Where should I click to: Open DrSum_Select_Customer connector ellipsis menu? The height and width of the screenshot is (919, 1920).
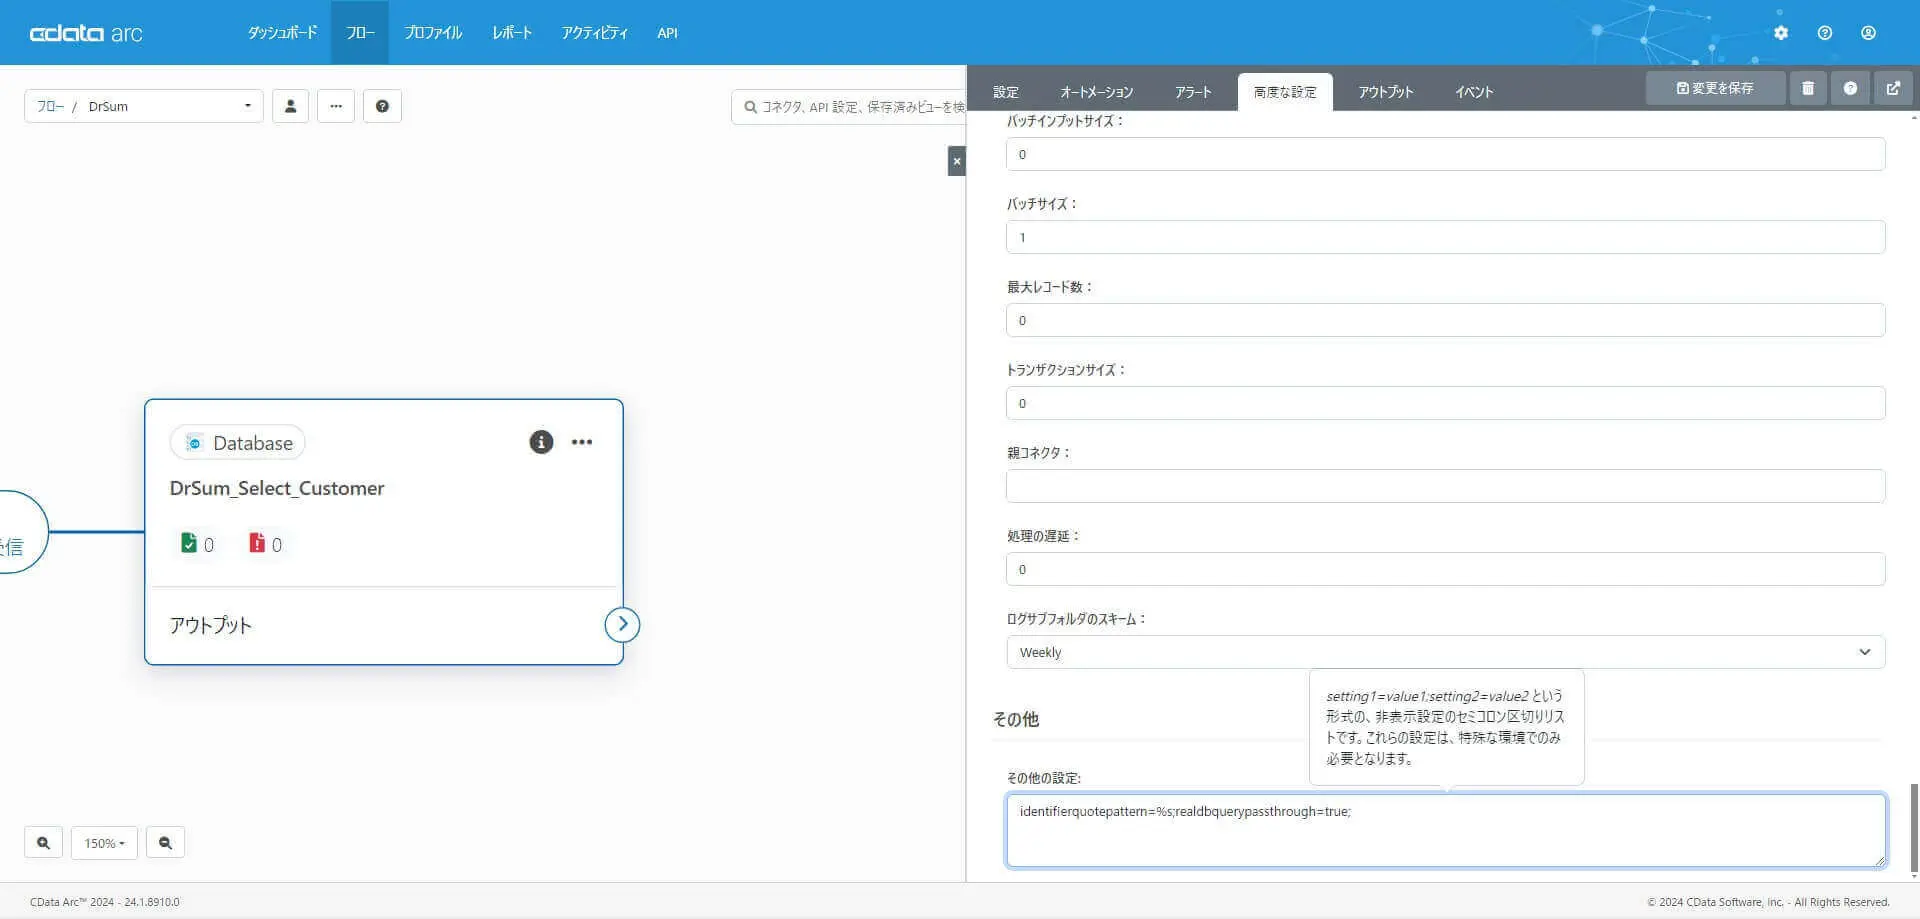pyautogui.click(x=582, y=442)
